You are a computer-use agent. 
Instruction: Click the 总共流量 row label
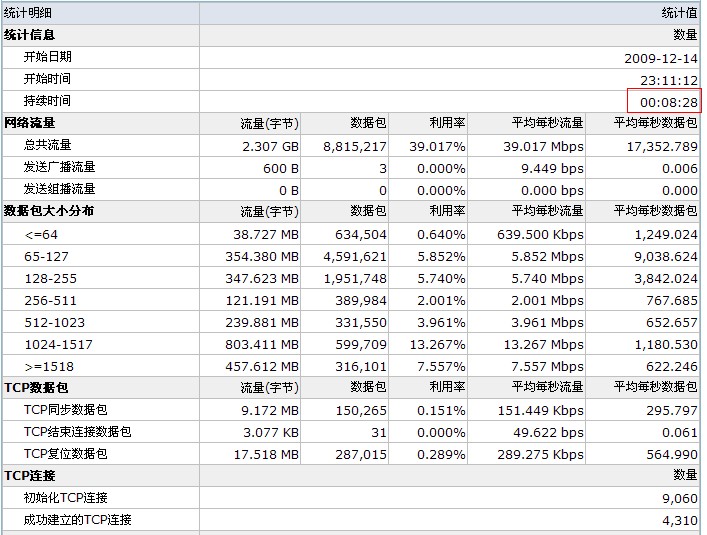click(48, 145)
